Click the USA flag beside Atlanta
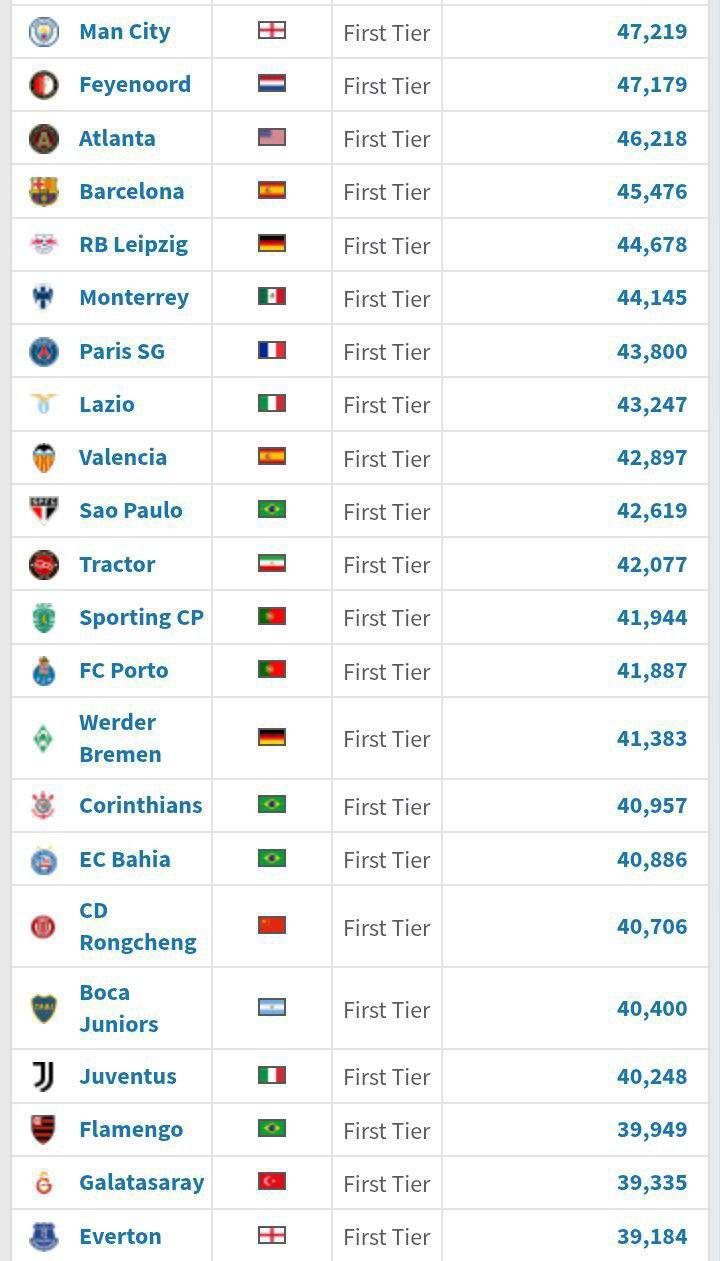 click(x=272, y=138)
